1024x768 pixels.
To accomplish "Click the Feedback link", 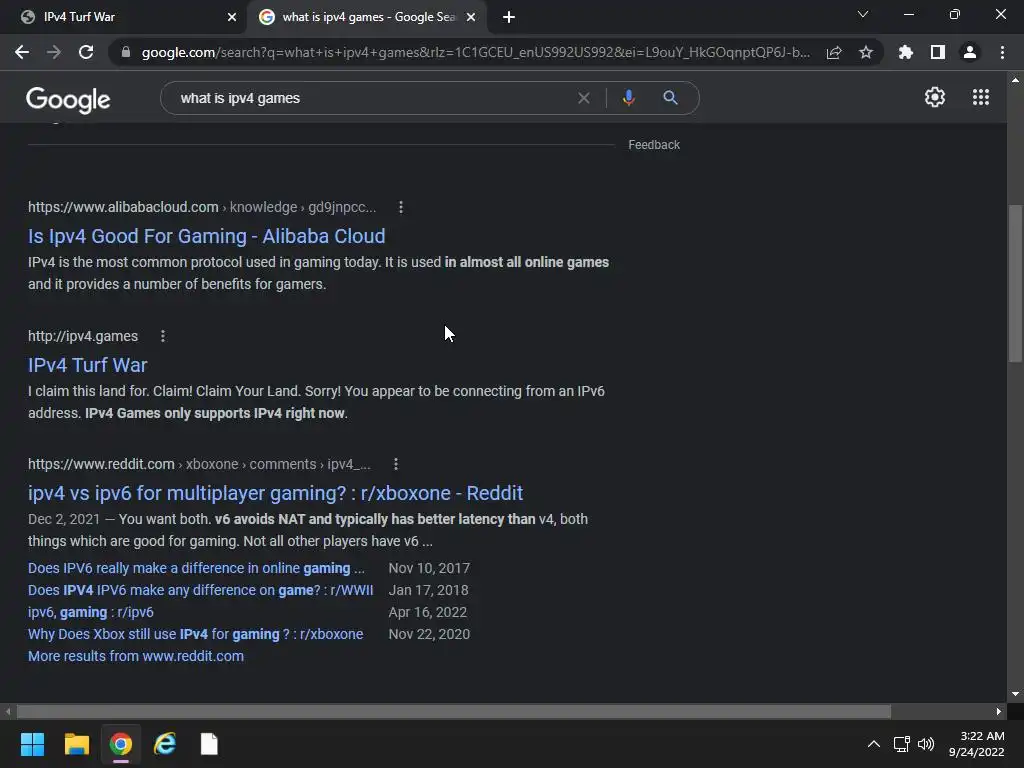I will [x=654, y=145].
